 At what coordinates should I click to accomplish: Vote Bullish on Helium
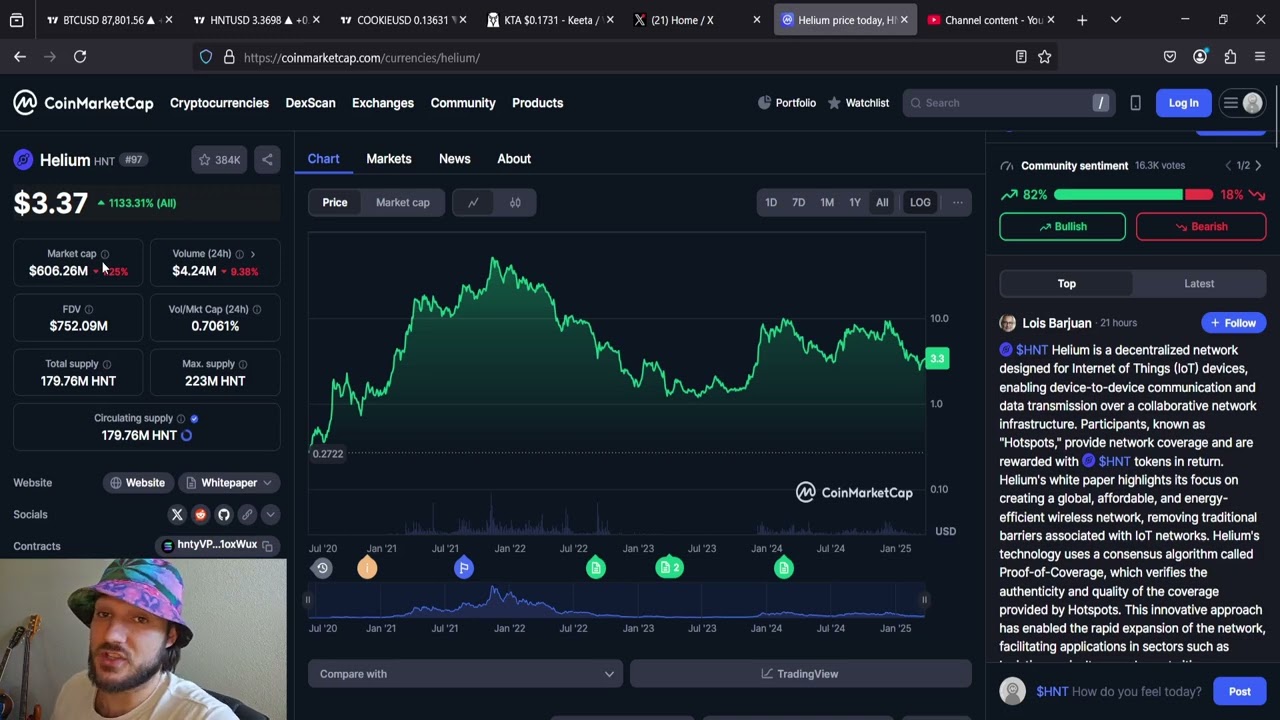pyautogui.click(x=1062, y=227)
